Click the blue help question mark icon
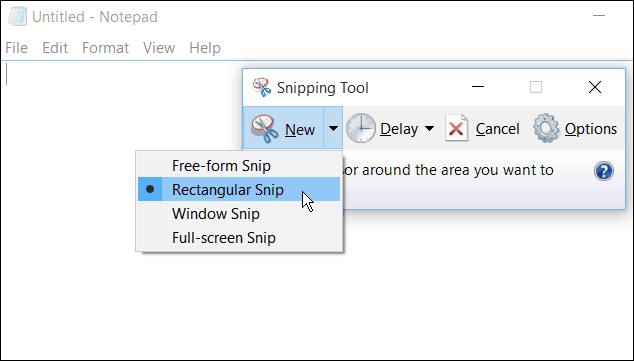 tap(604, 171)
